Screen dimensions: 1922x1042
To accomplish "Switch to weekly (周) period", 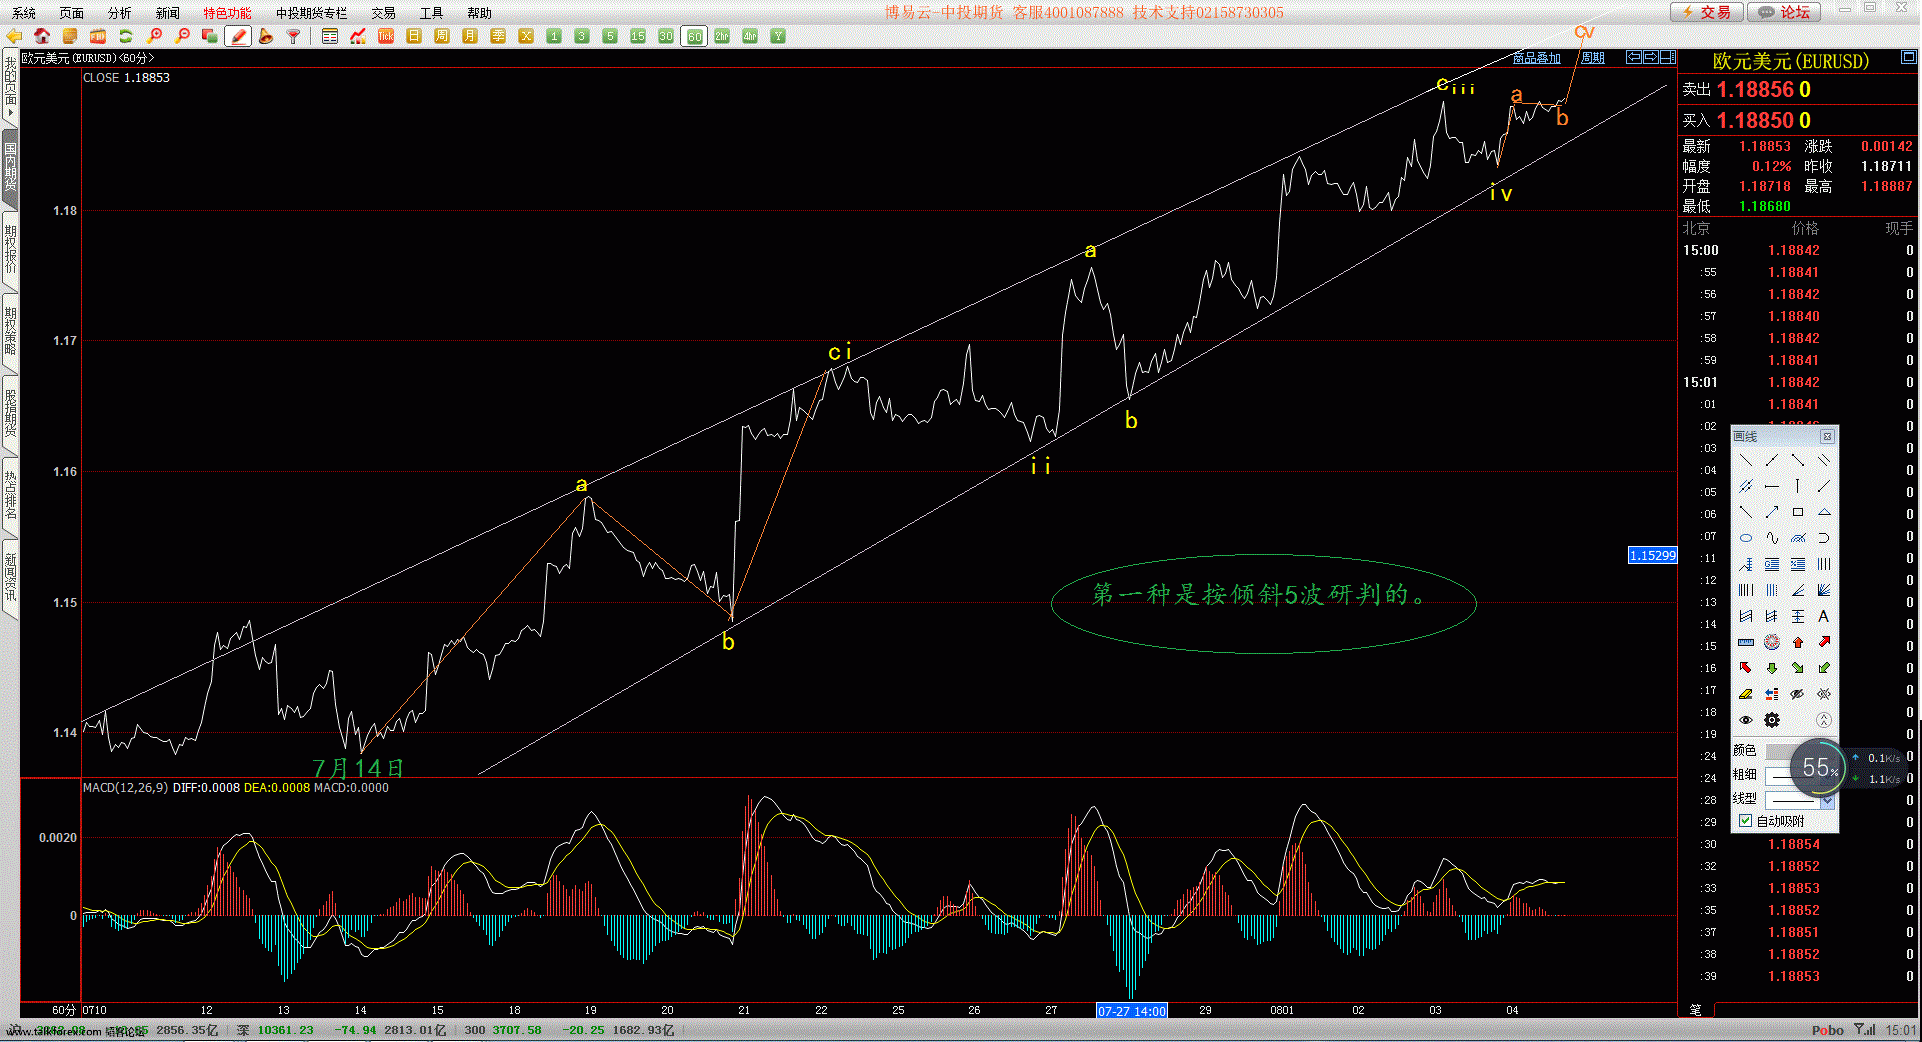I will [442, 36].
